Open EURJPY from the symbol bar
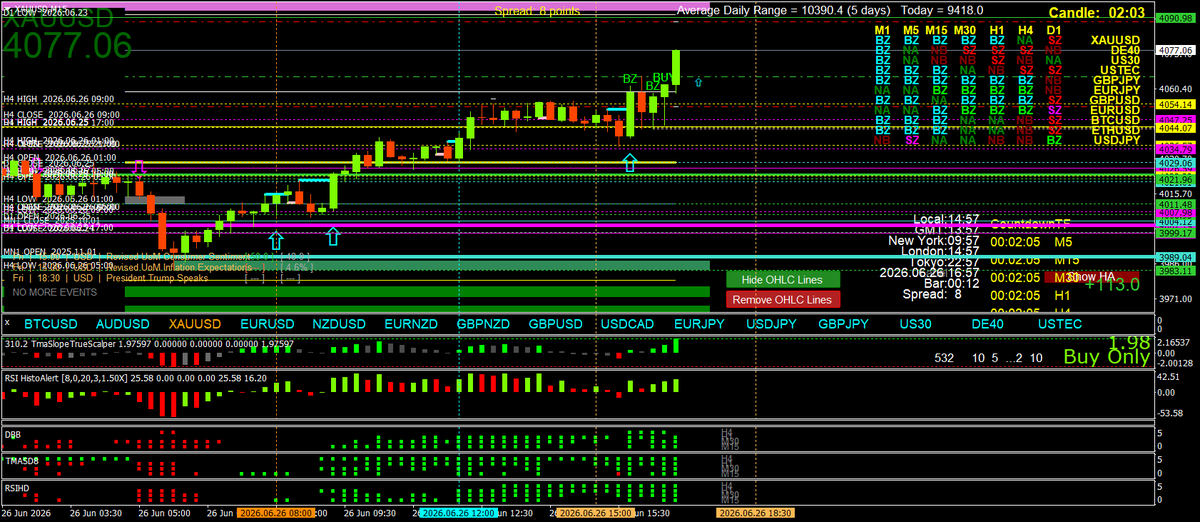 (x=699, y=324)
